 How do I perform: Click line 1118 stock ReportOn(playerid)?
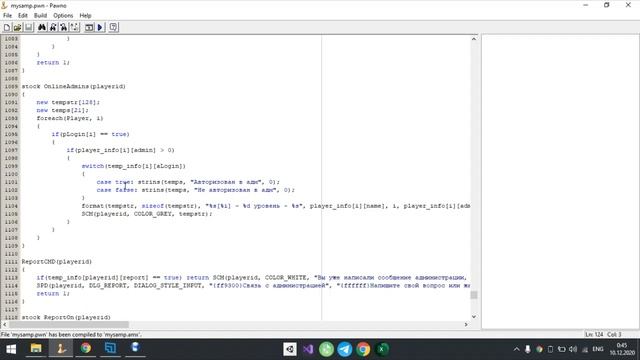tap(66, 317)
